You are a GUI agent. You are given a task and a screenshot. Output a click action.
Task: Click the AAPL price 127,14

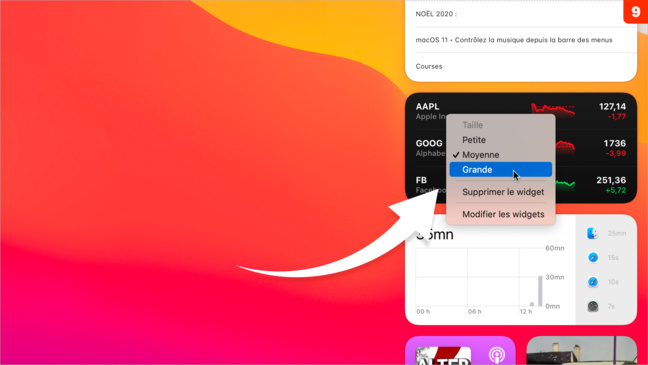(x=612, y=107)
